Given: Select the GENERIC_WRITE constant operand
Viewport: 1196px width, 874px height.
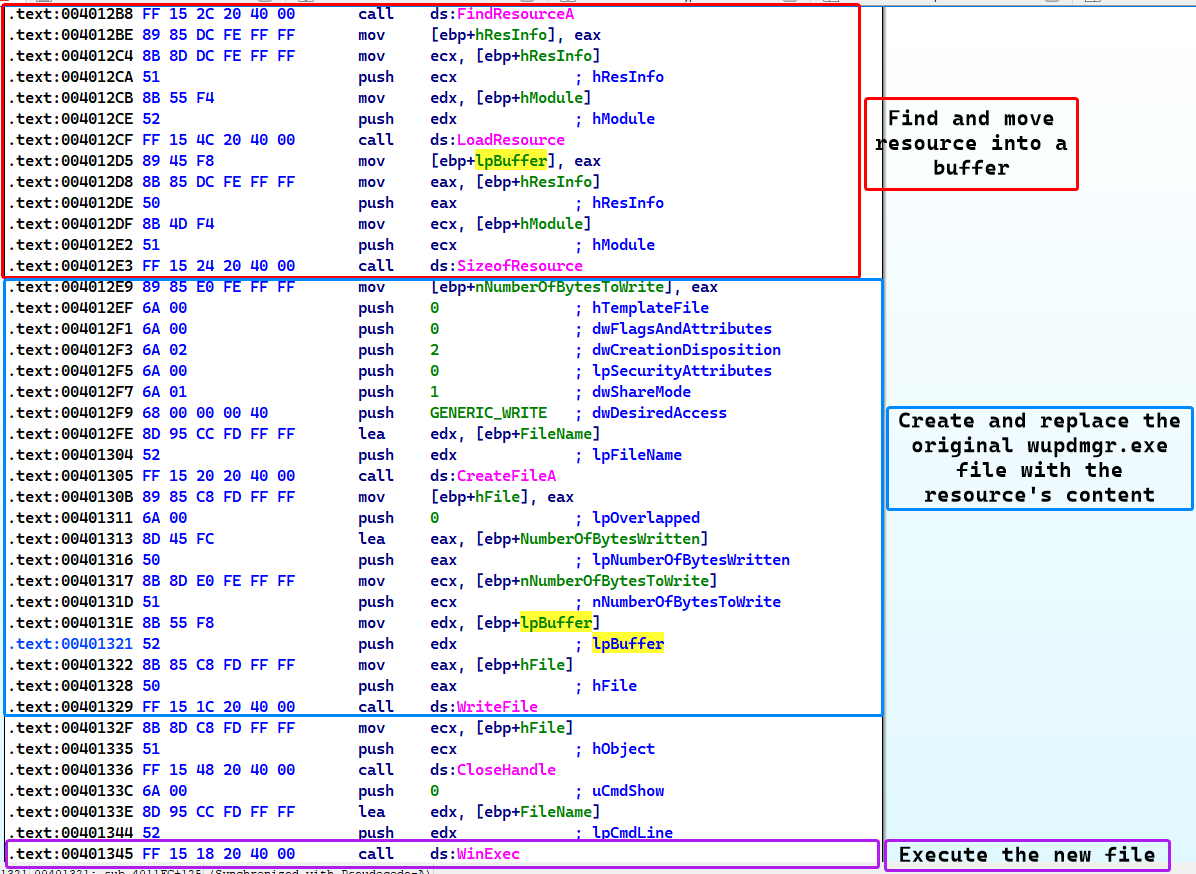Looking at the screenshot, I should (x=488, y=412).
